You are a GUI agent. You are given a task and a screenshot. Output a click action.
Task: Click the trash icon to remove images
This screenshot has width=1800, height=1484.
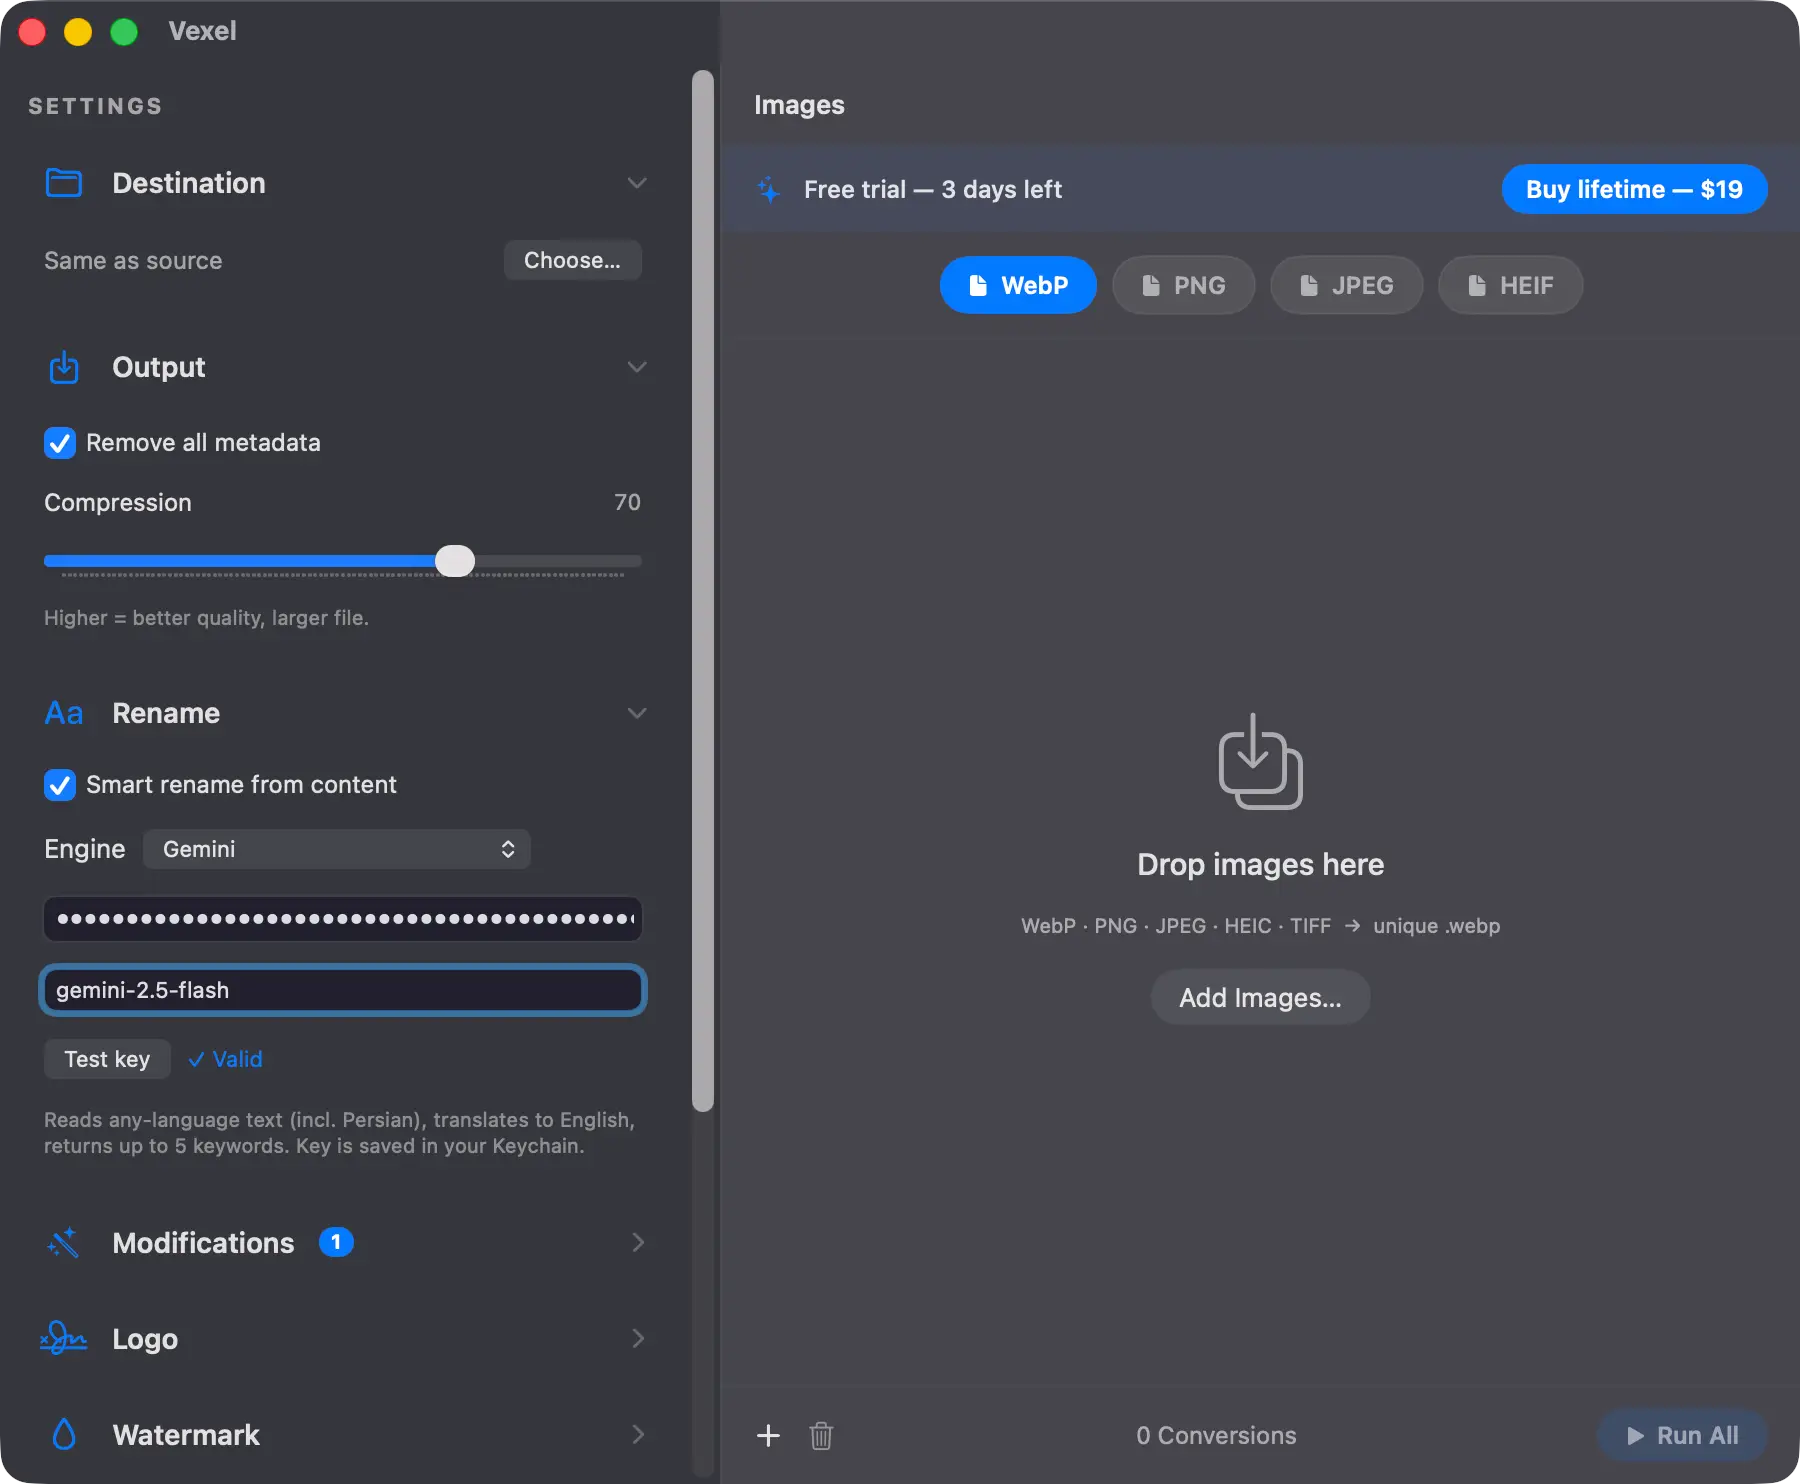(821, 1435)
